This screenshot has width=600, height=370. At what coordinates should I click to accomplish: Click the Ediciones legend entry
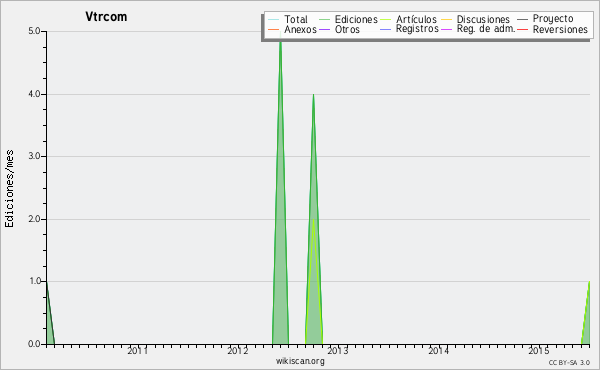(x=348, y=19)
